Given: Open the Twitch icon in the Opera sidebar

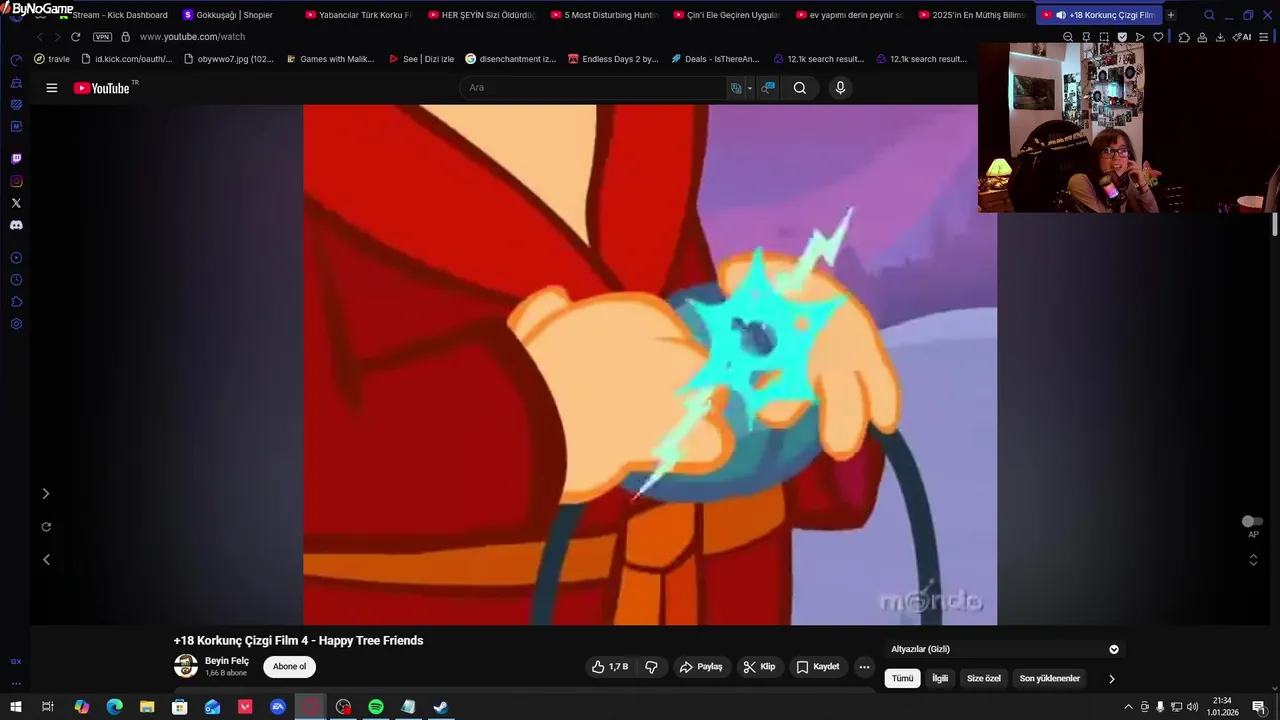Looking at the screenshot, I should pyautogui.click(x=16, y=159).
